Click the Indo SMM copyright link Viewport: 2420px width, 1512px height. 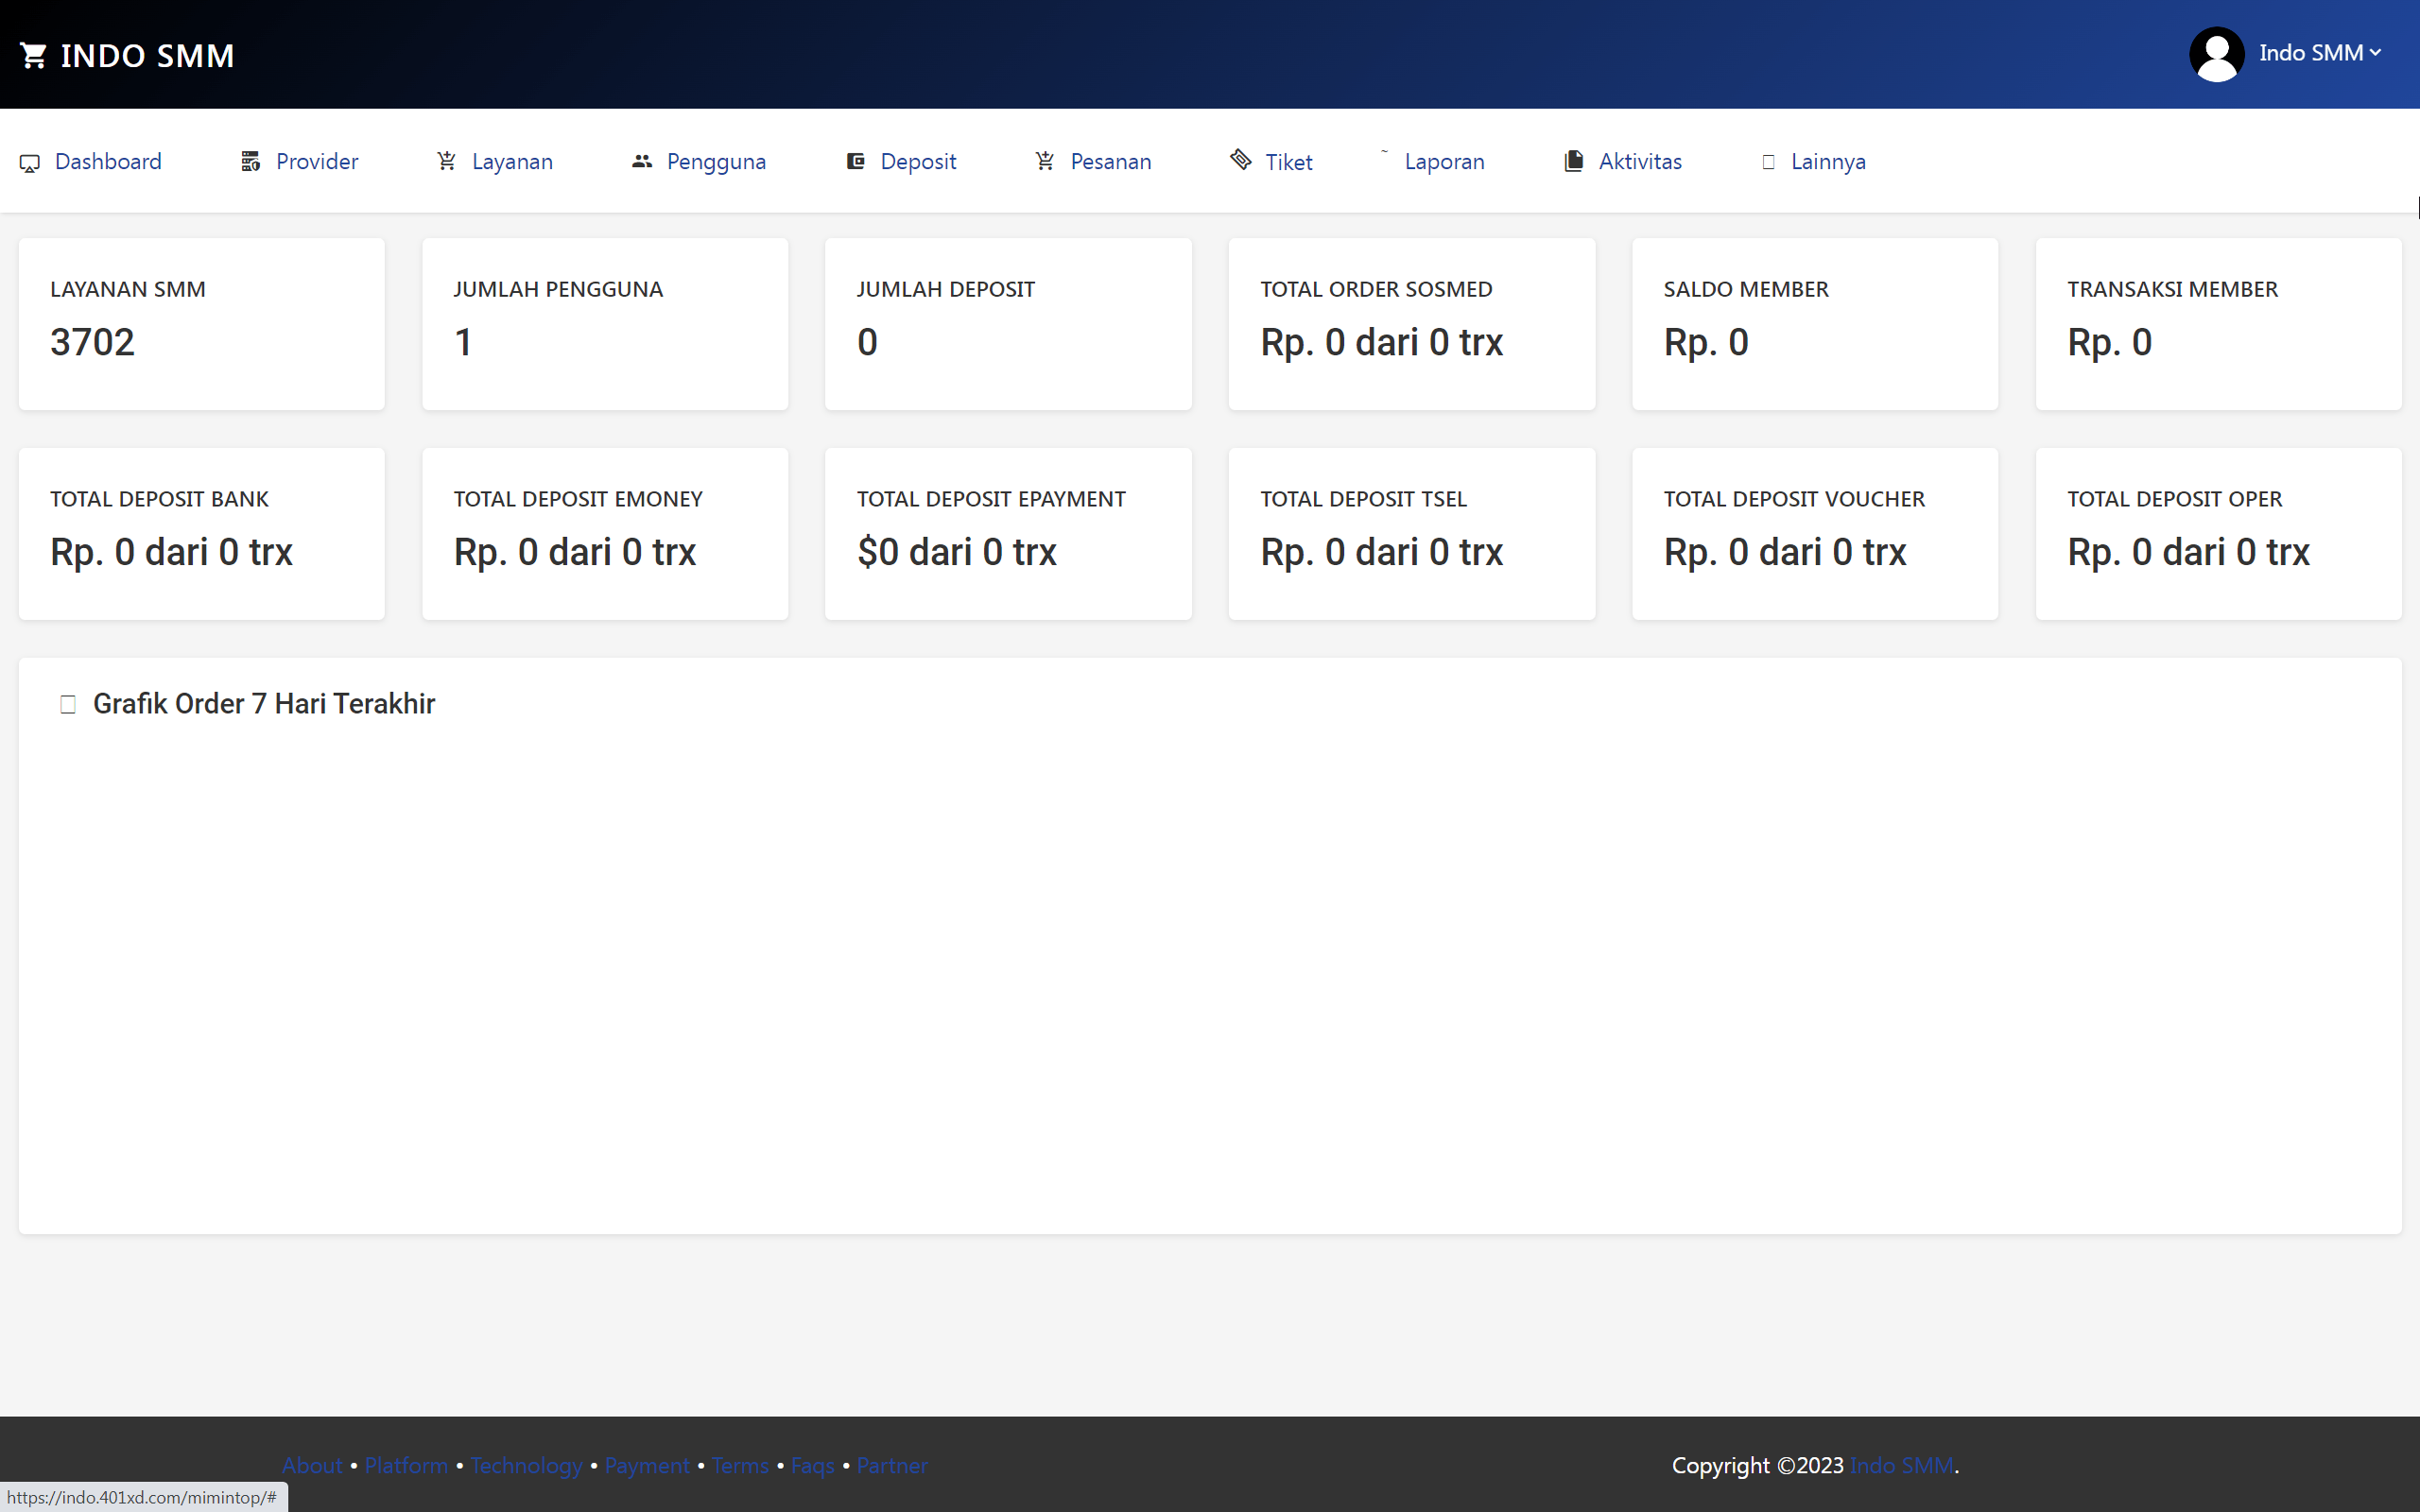coord(1899,1465)
